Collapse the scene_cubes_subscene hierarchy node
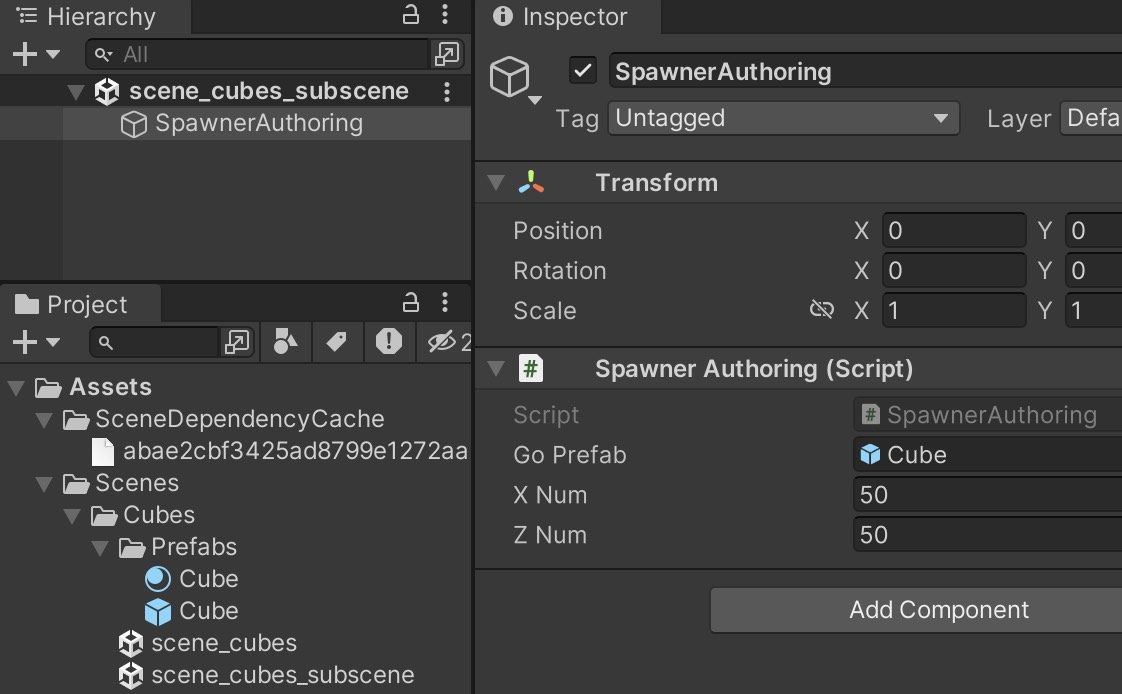Screen dimensions: 1122x694 click(75, 92)
